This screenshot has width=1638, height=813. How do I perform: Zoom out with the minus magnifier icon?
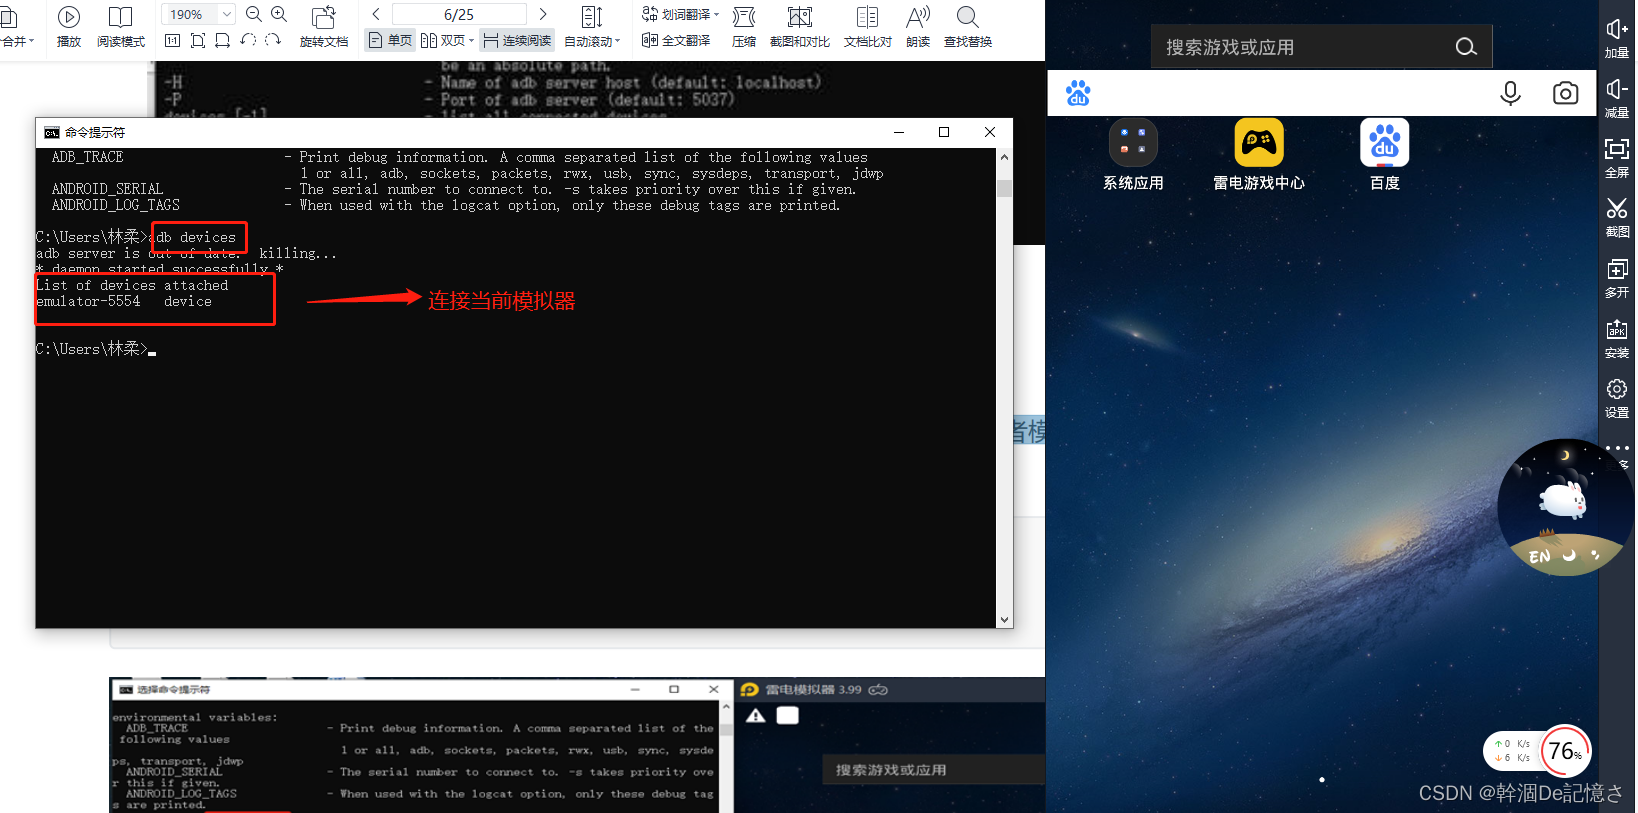254,14
